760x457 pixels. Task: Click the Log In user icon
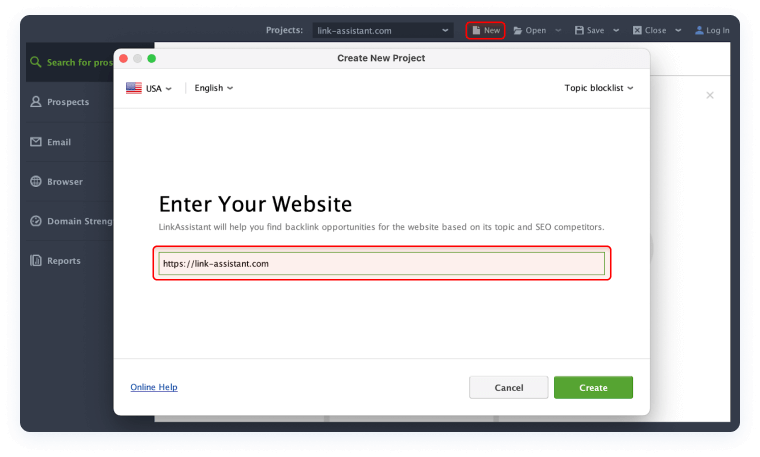tap(698, 31)
